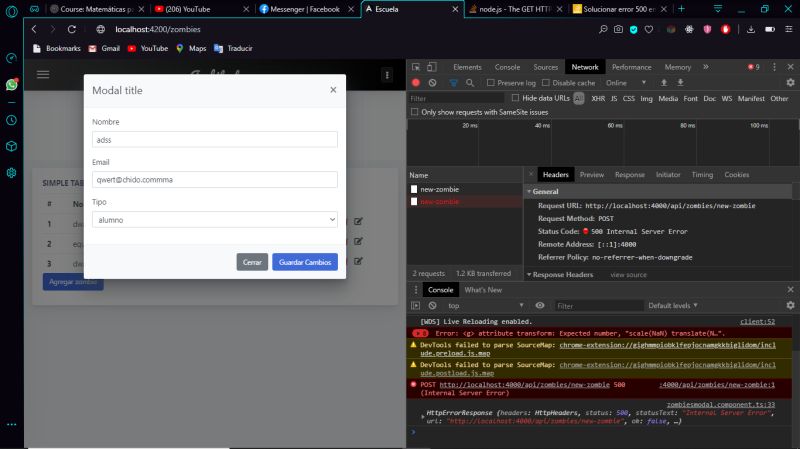Expand HttpErrorResponse object in console
800x449 pixels.
coord(422,417)
